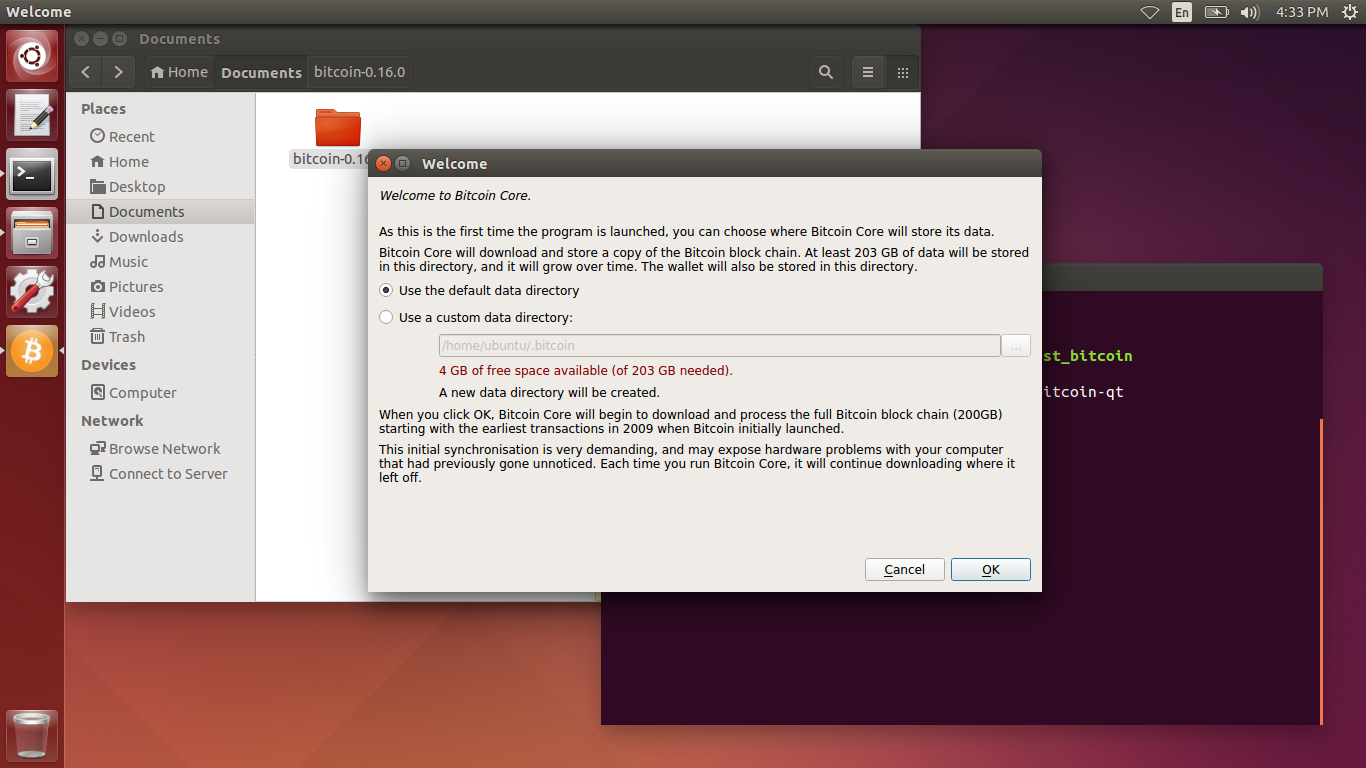Image resolution: width=1366 pixels, height=768 pixels.
Task: Click the terminal window's scrollbar
Action: tap(1321, 571)
